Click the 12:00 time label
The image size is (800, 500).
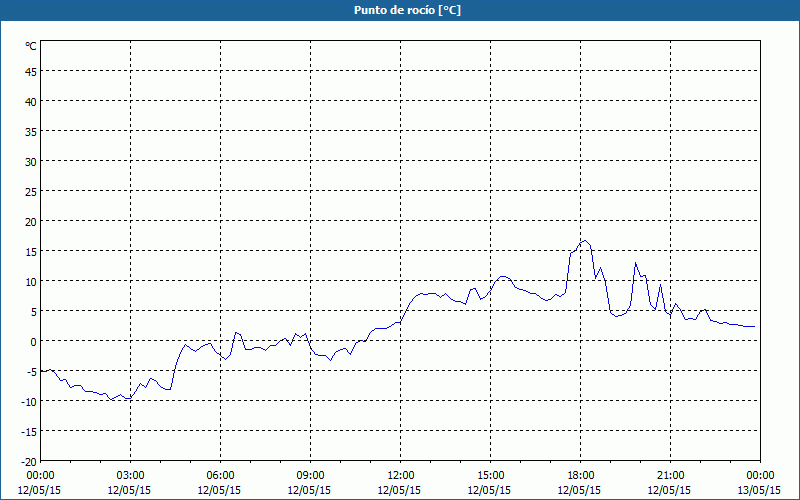pyautogui.click(x=401, y=476)
